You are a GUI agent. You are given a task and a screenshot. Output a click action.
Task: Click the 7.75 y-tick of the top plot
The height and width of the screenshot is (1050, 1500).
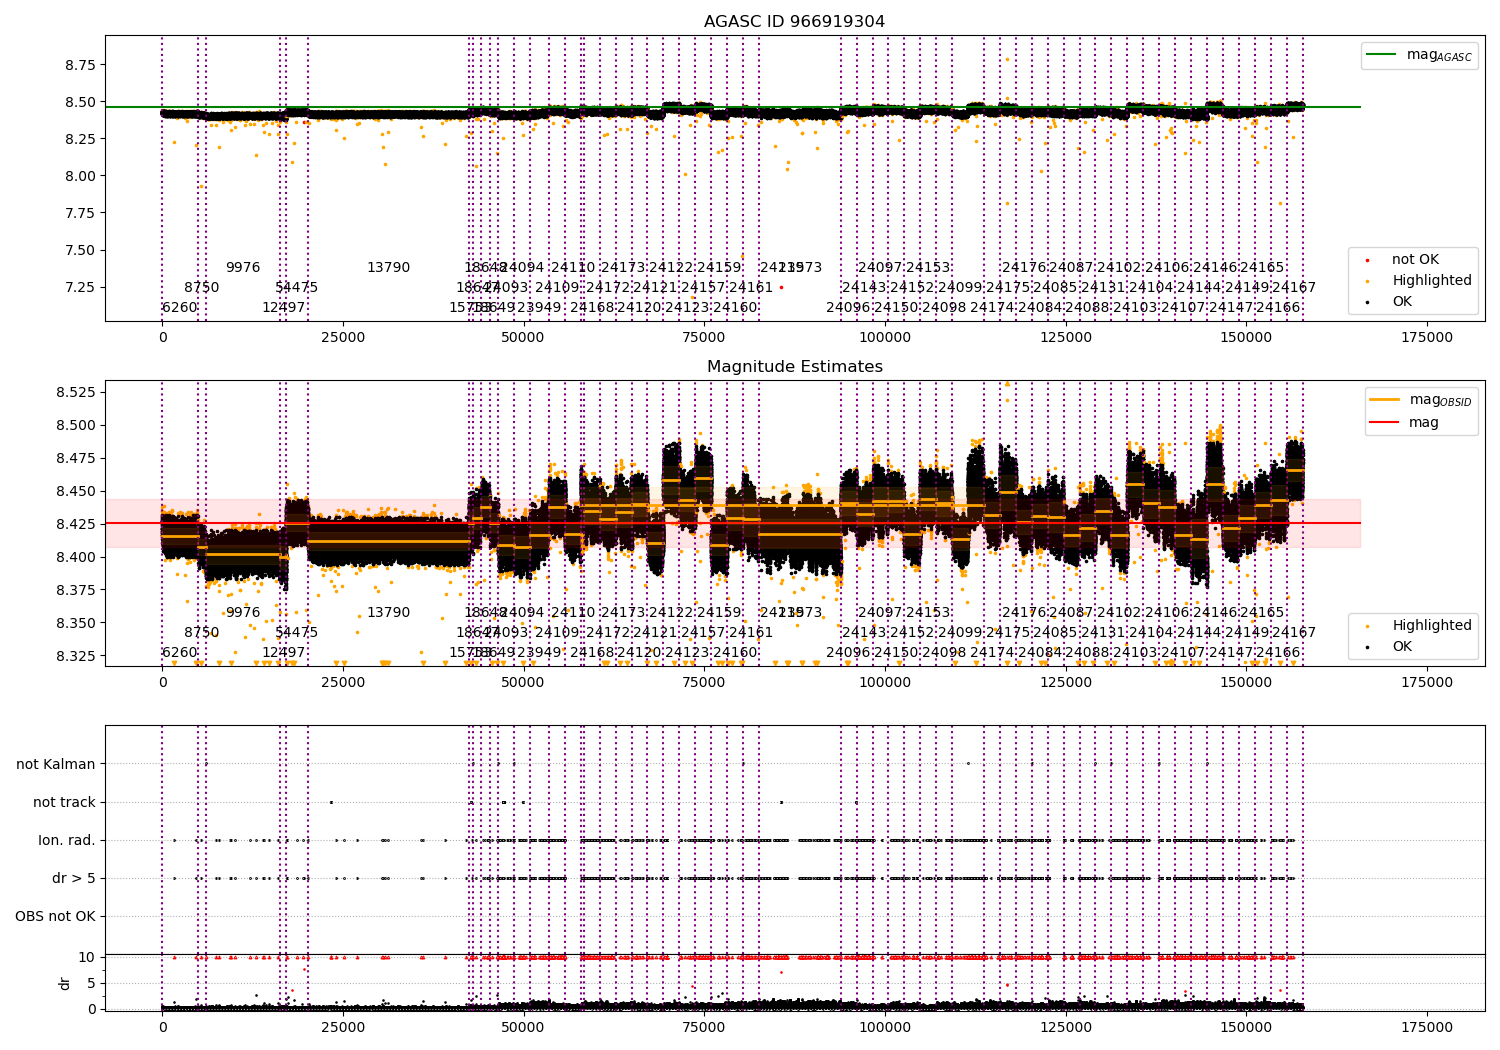coord(80,213)
